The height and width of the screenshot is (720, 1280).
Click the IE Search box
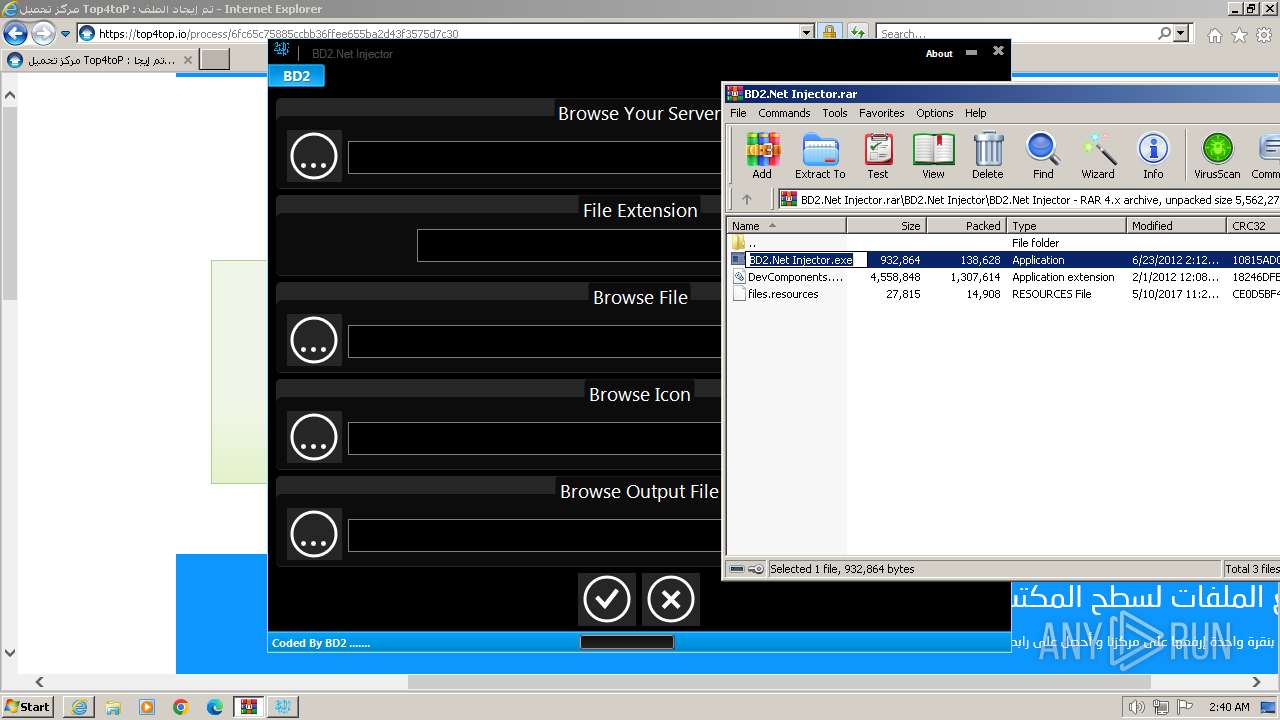point(1016,33)
